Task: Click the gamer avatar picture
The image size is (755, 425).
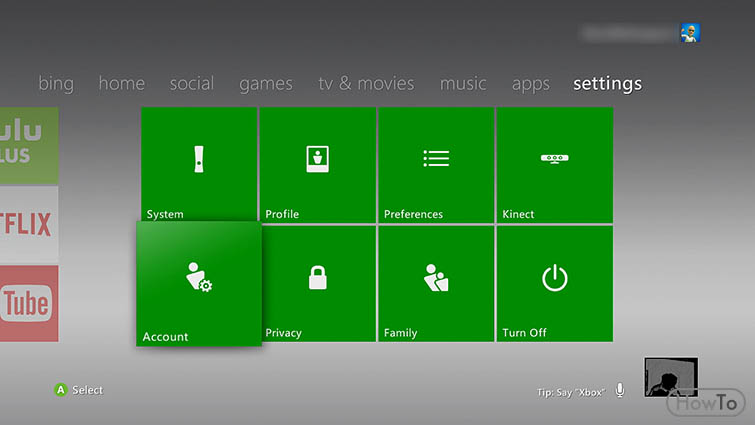Action: point(690,33)
